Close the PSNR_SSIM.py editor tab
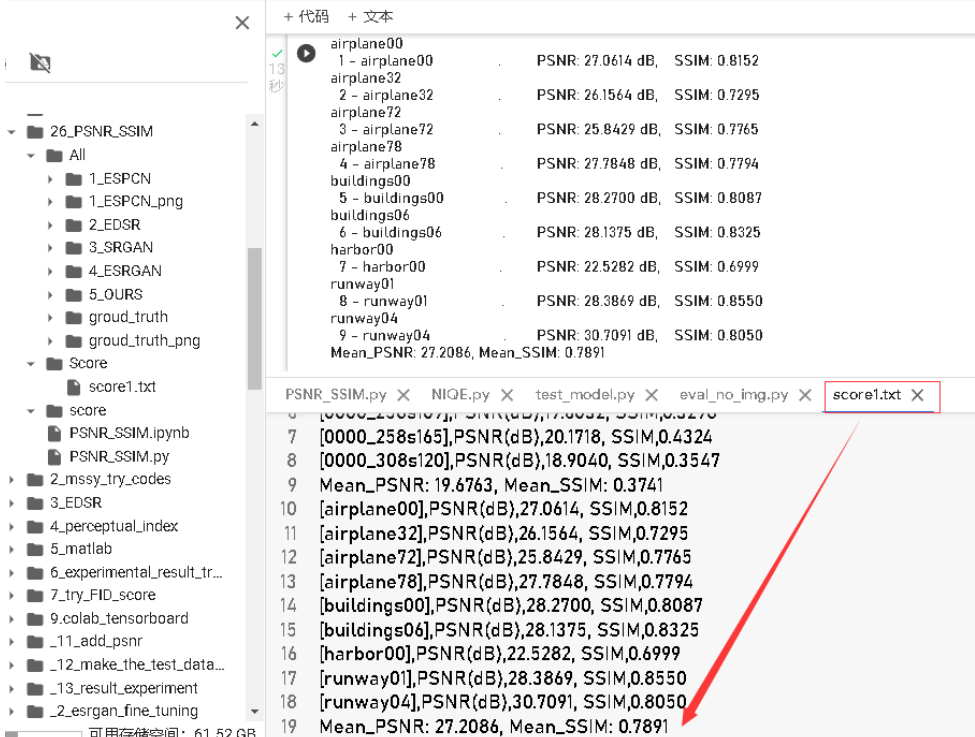 404,395
